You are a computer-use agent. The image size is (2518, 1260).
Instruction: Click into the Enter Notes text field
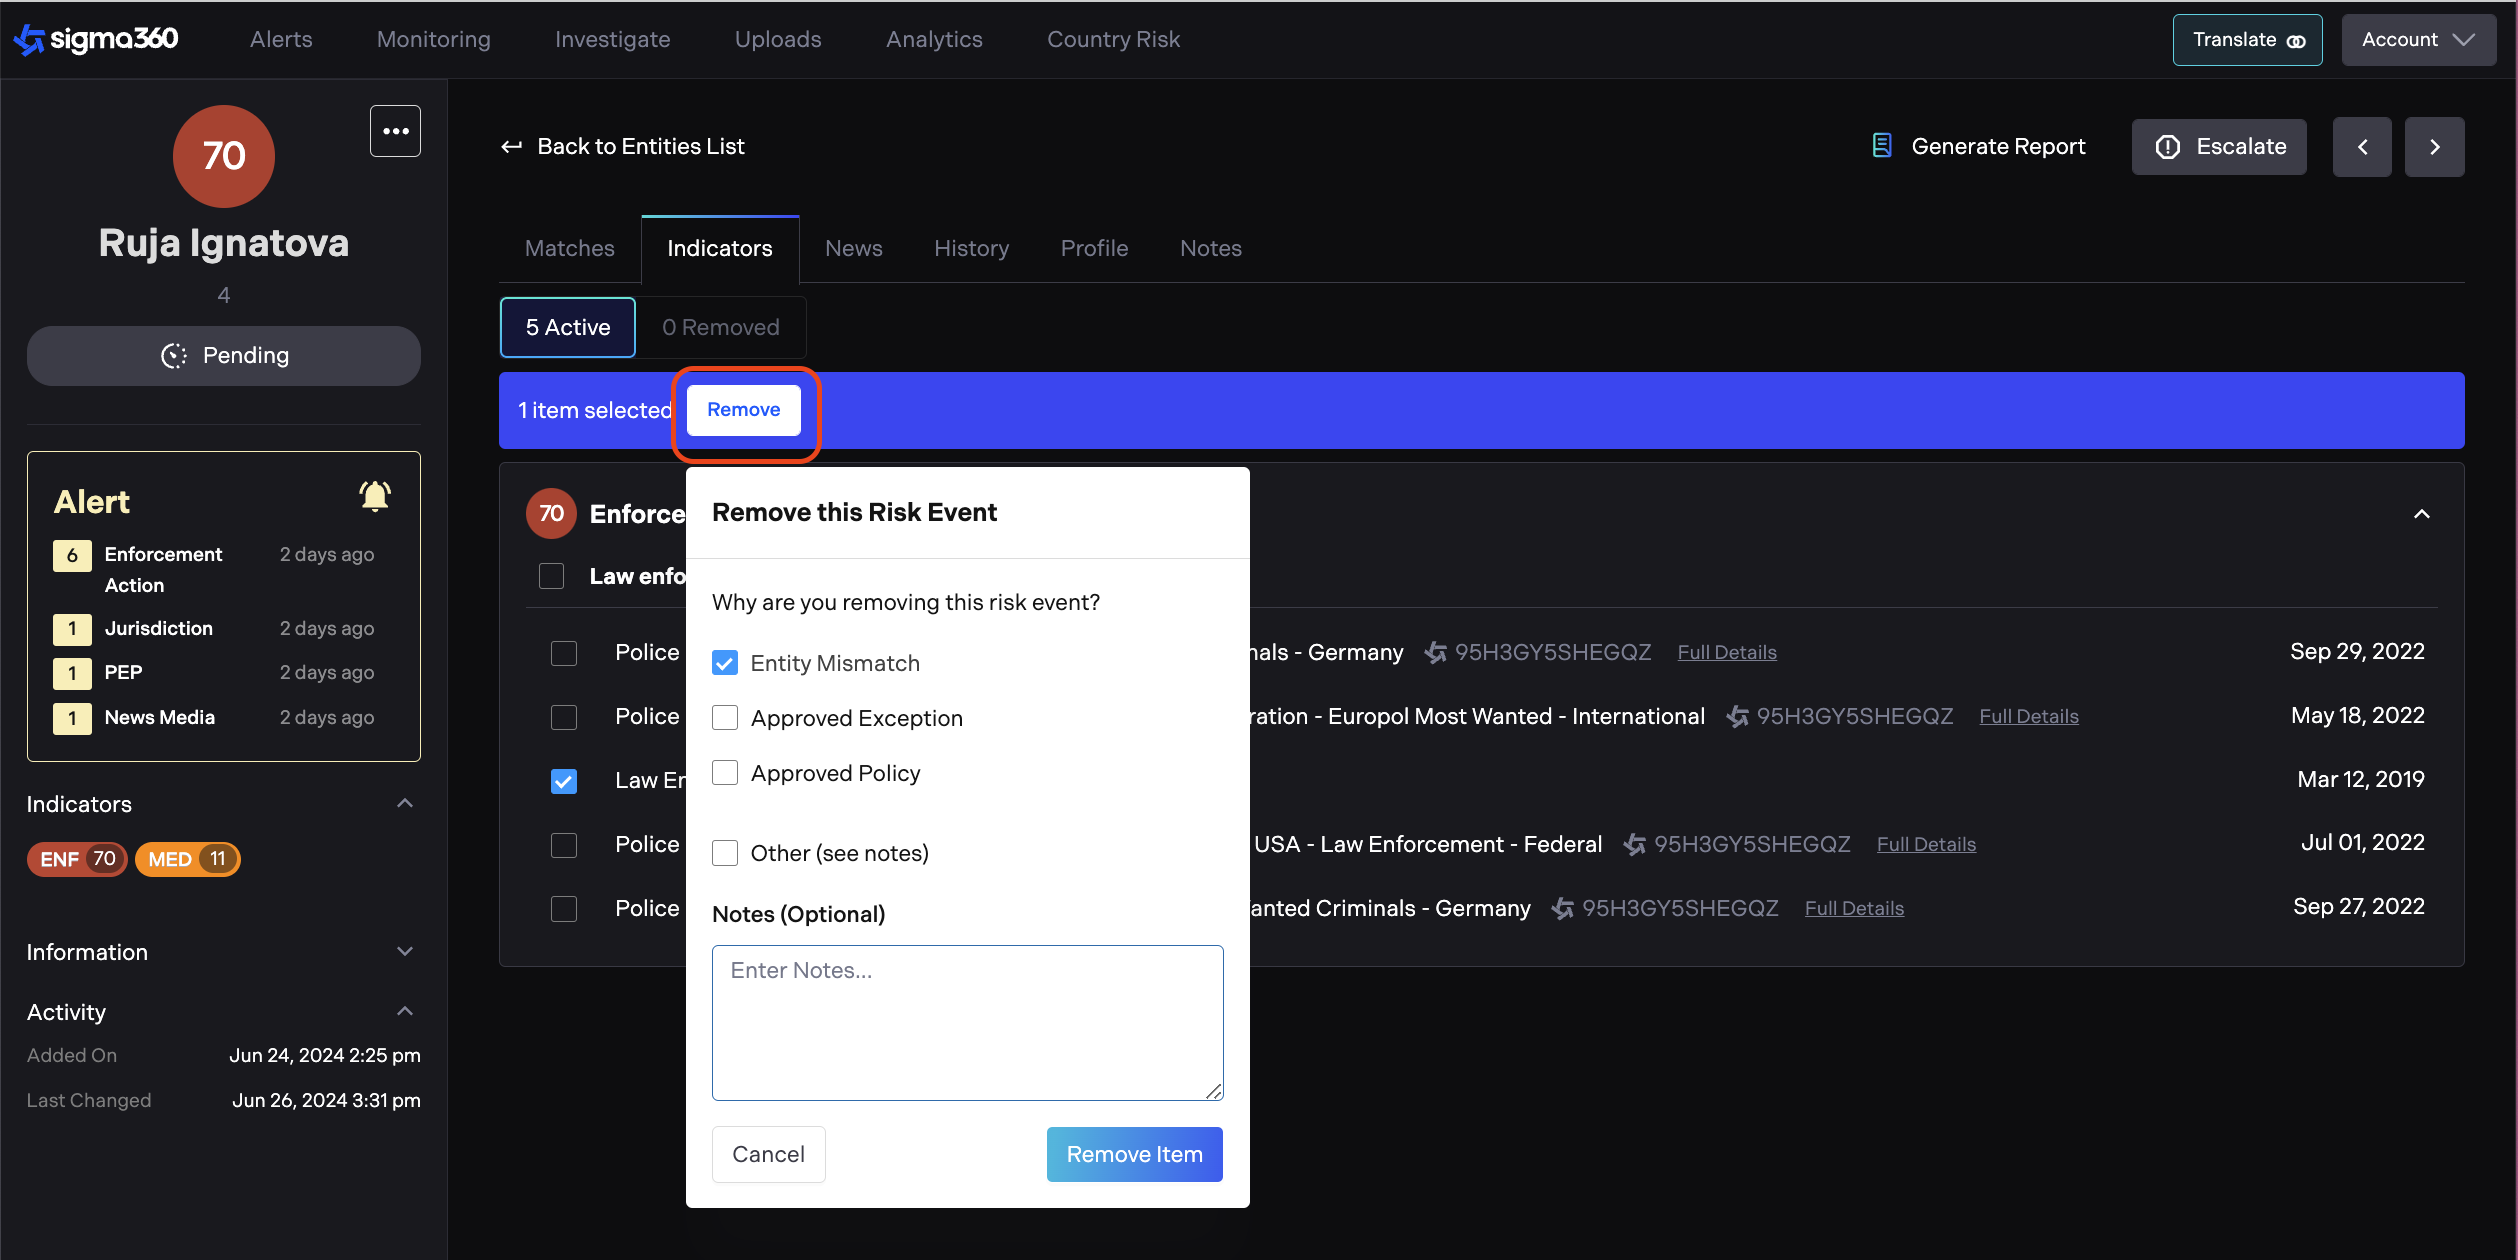tap(967, 1022)
